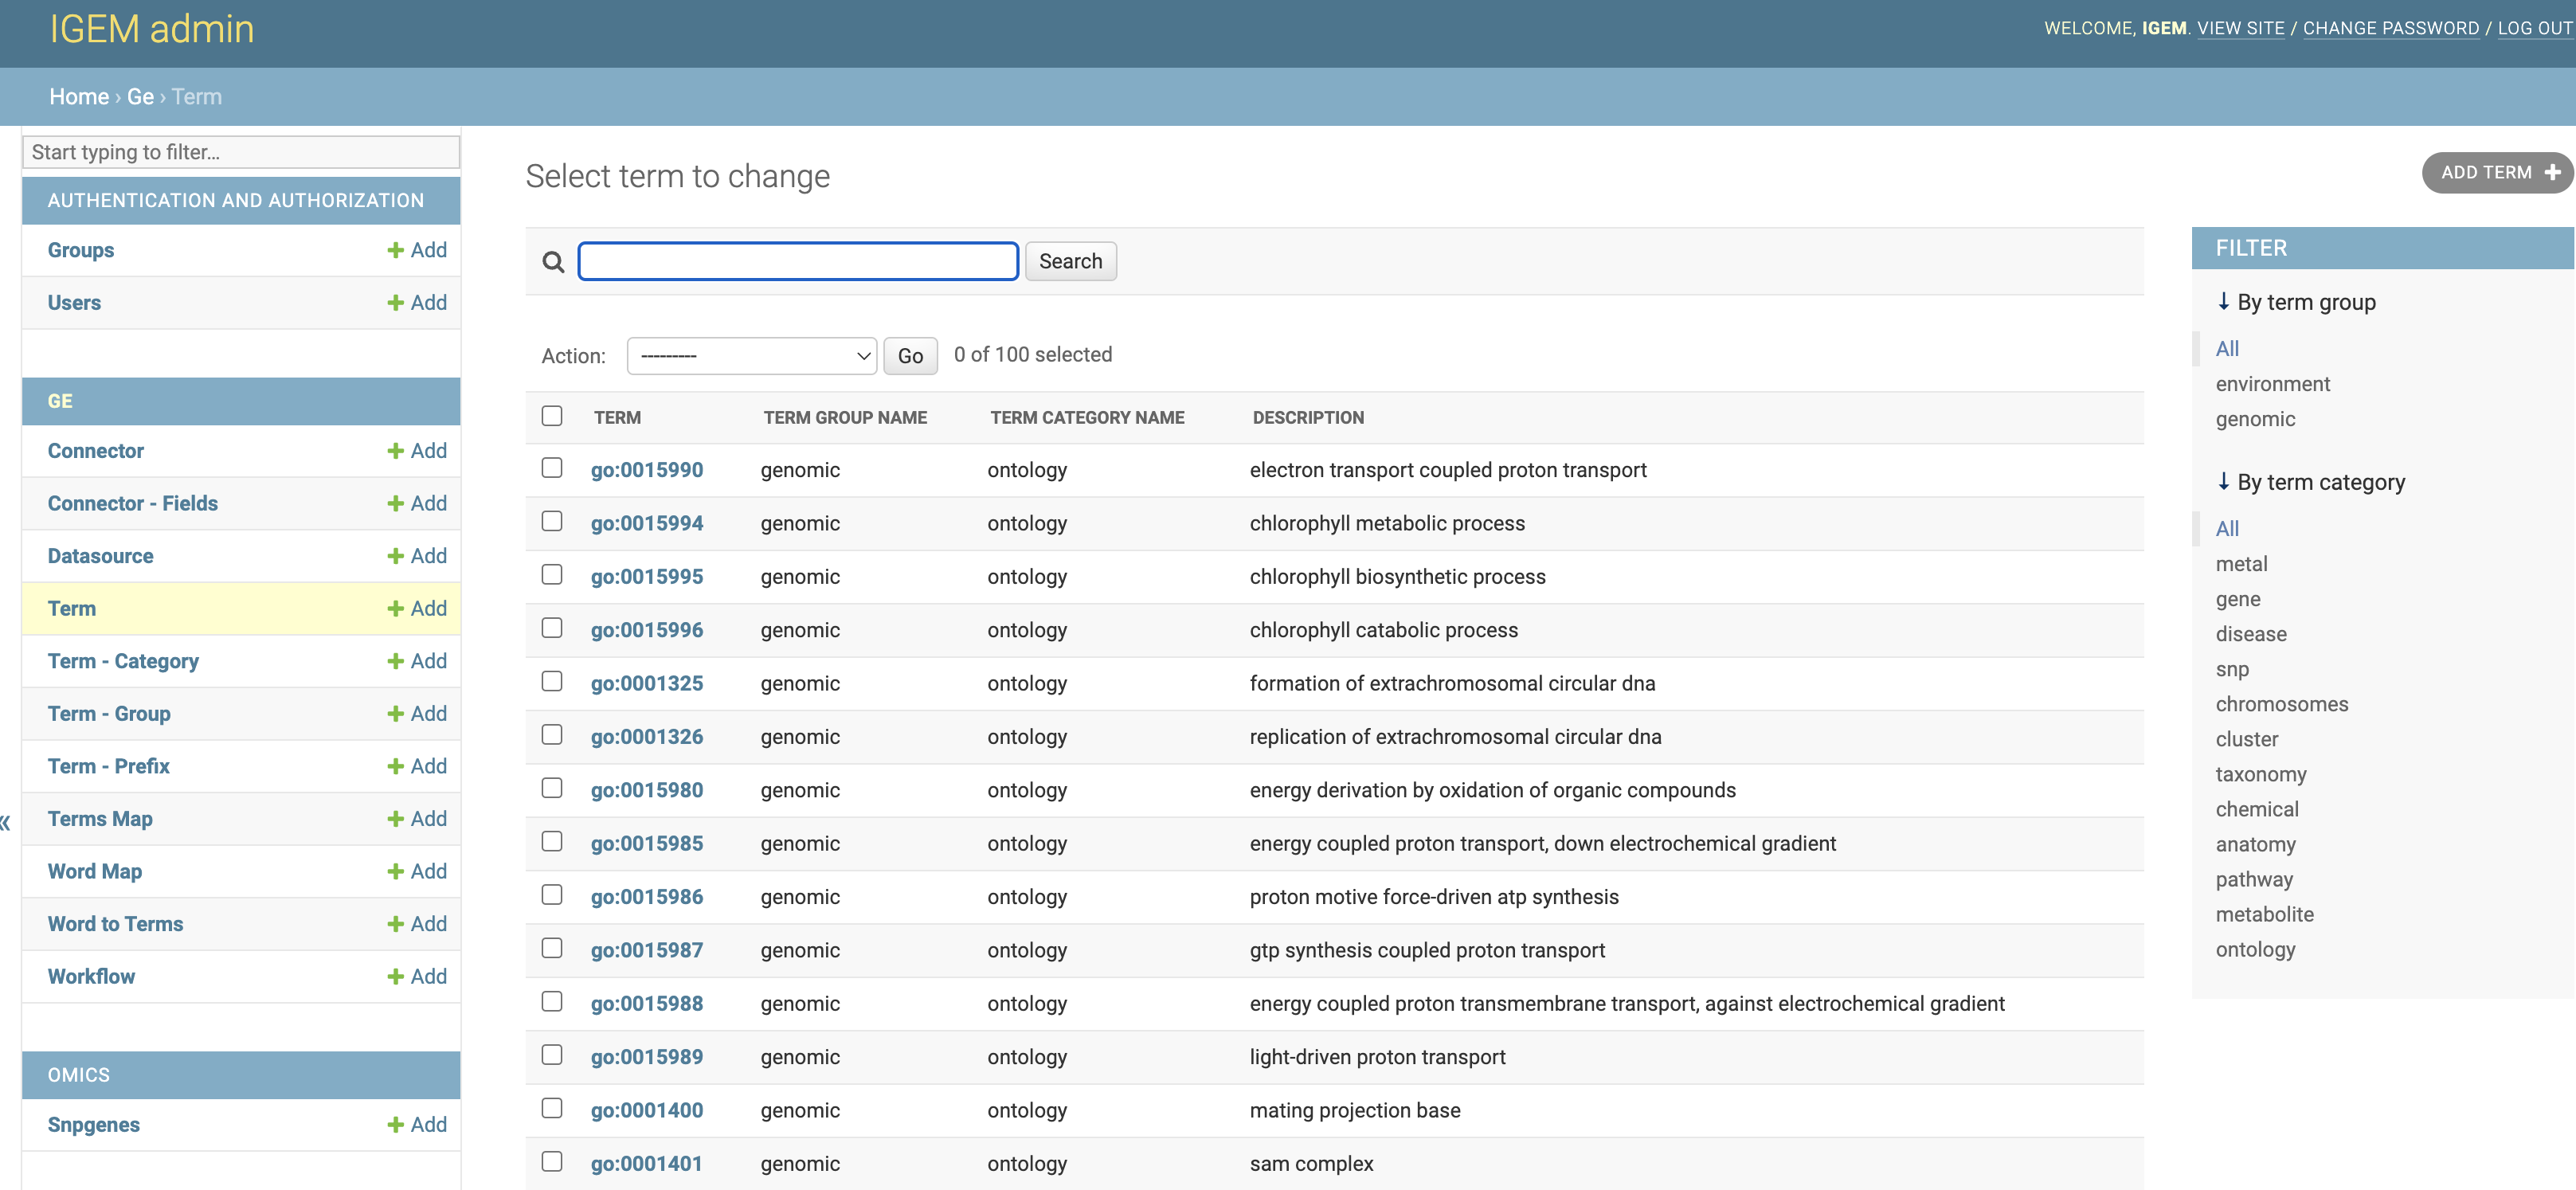Open term go:0015988
2576x1190 pixels.
(x=647, y=1004)
